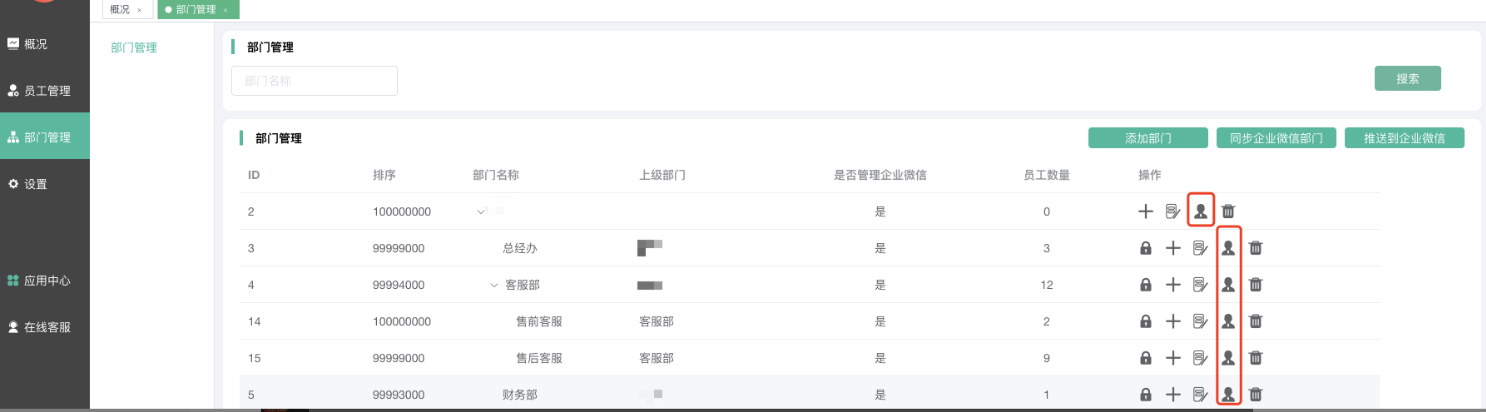The width and height of the screenshot is (1486, 412).
Task: Click the 添加部门 button
Action: tap(1148, 138)
